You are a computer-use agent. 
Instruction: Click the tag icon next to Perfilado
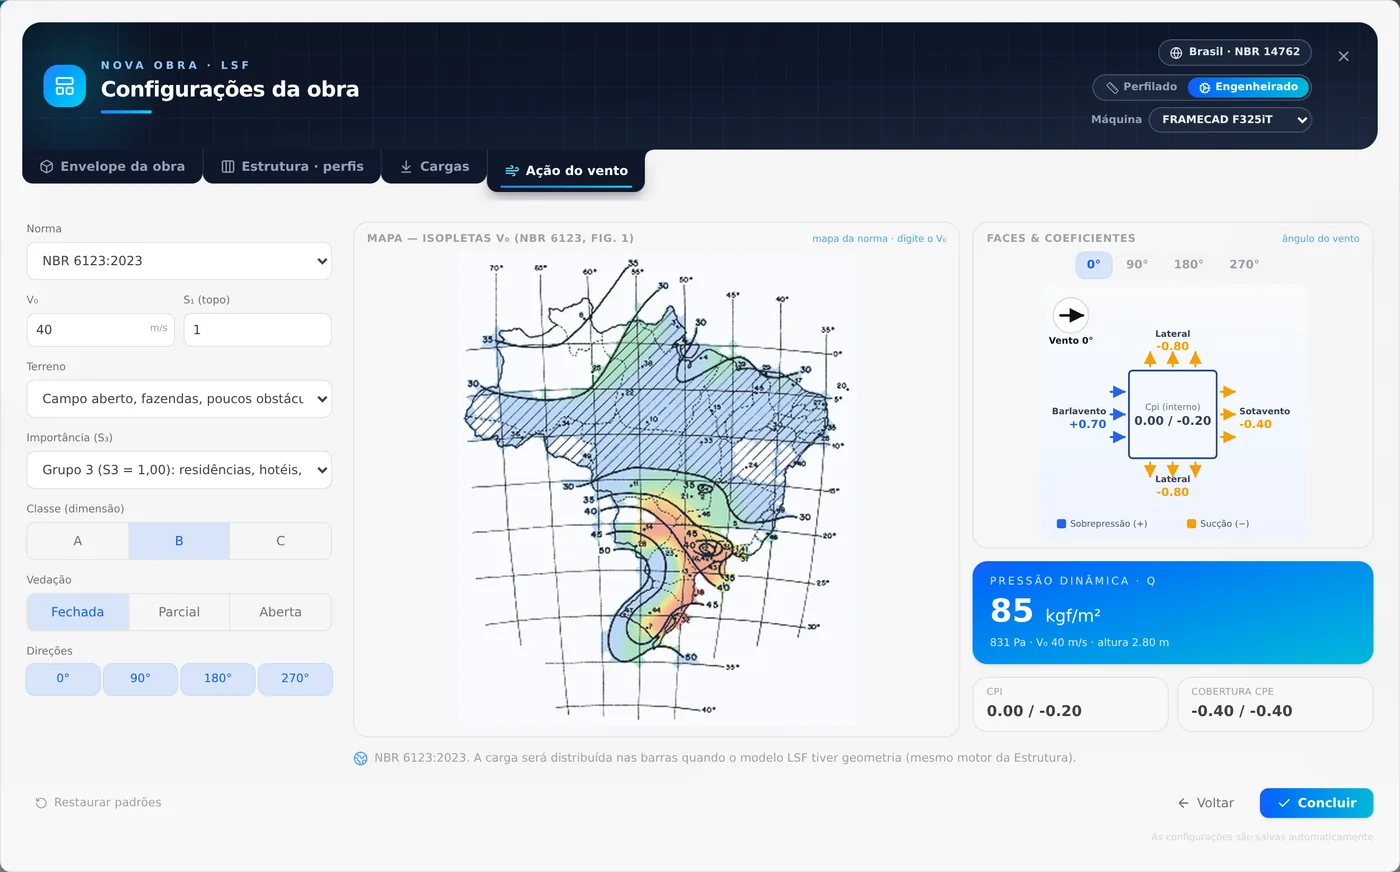[x=1112, y=87]
